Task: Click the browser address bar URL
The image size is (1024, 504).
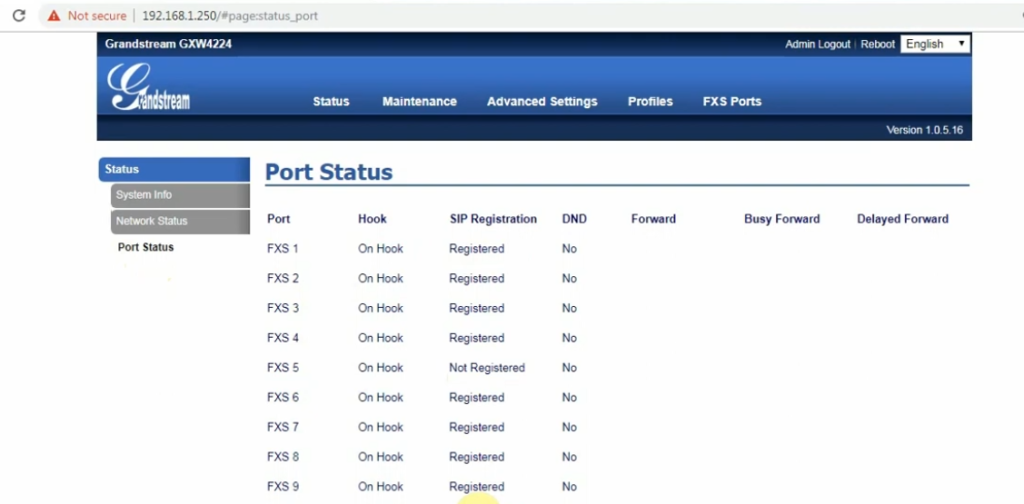Action: [230, 15]
